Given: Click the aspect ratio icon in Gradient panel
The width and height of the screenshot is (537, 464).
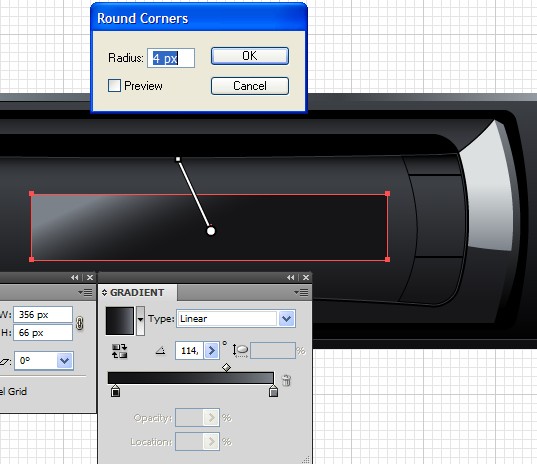Looking at the screenshot, I should pos(240,351).
